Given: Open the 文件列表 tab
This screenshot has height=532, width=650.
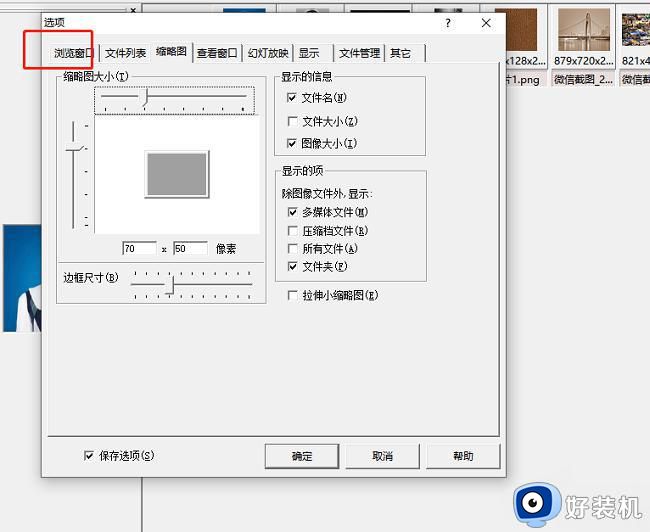Looking at the screenshot, I should (125, 53).
